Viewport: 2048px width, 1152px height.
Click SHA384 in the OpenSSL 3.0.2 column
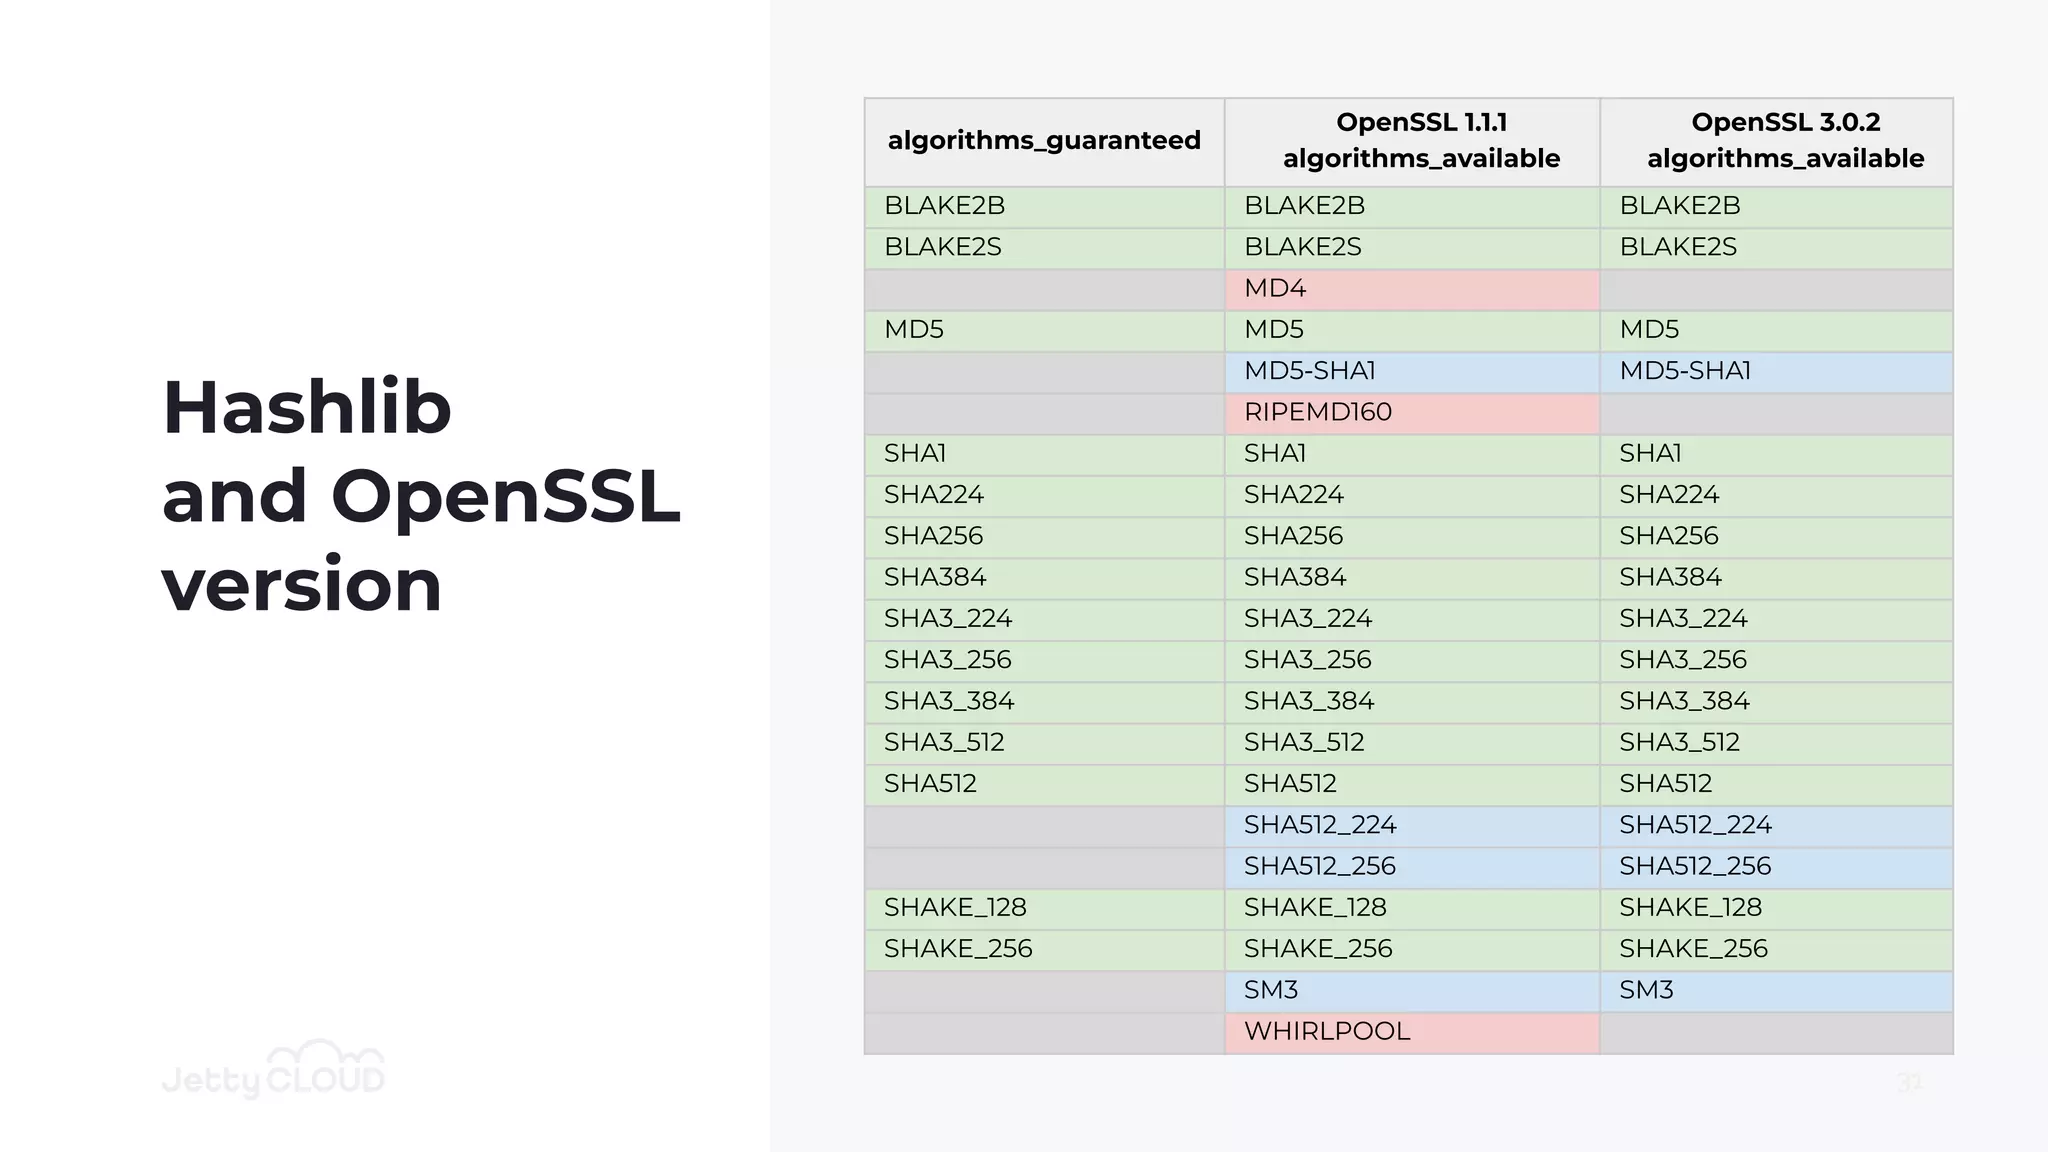(1670, 577)
